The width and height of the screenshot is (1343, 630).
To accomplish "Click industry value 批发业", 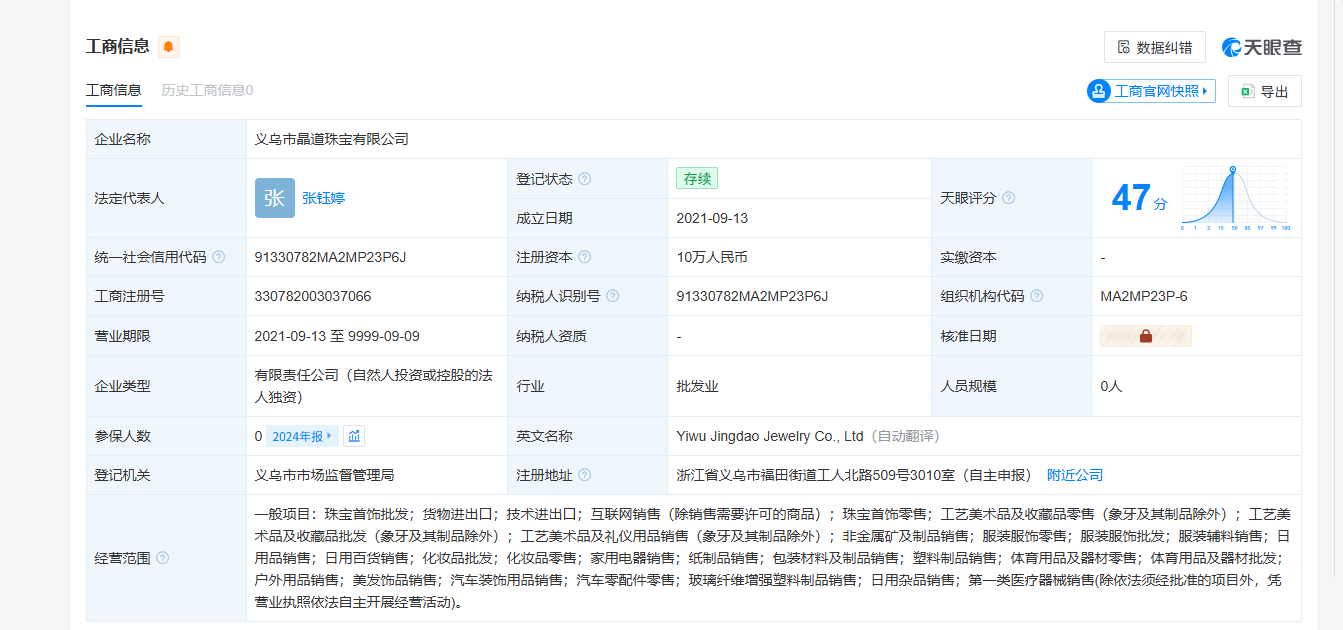I will 698,386.
